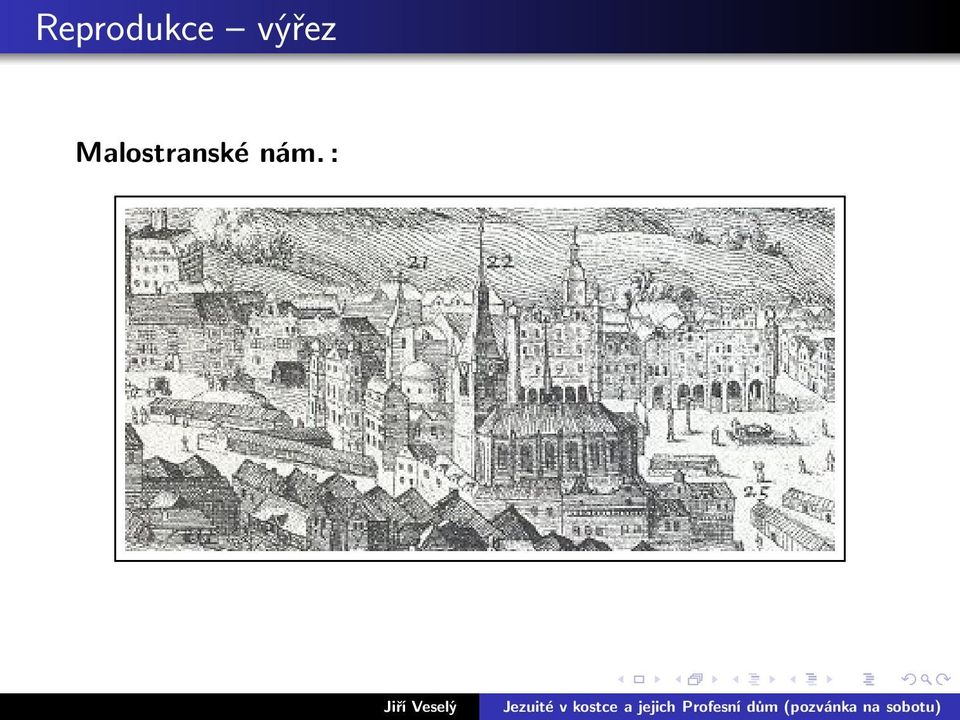Go to next slide arrow
Viewport: 960px width, 720px height.
[x=657, y=679]
